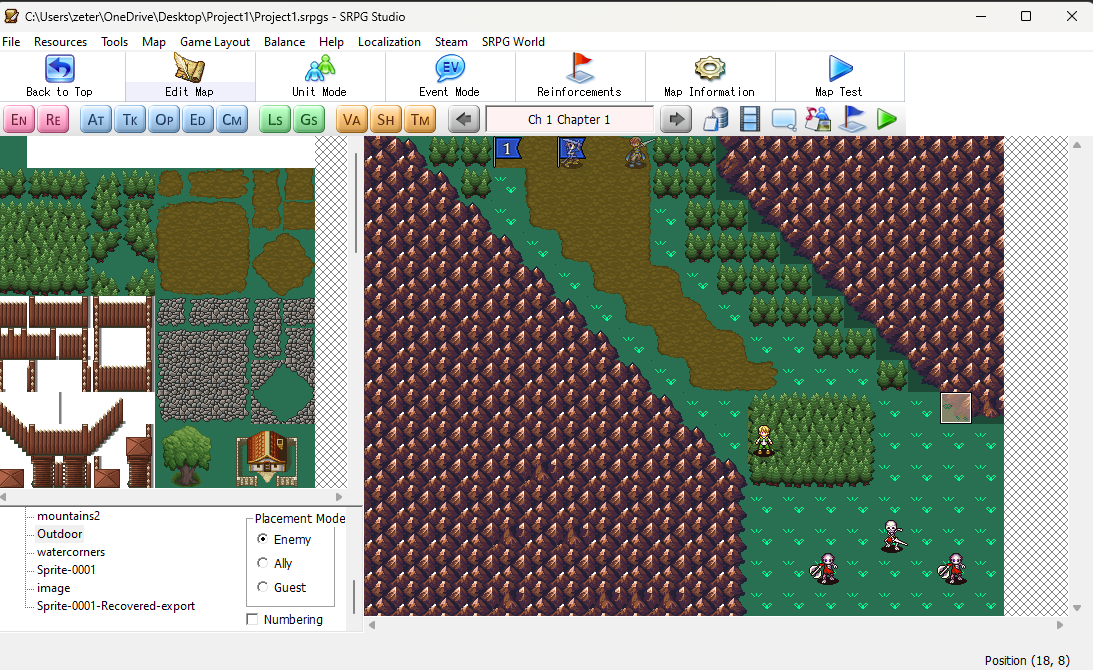The image size is (1093, 670).
Task: Click the blue flag marked 1
Action: 507,149
